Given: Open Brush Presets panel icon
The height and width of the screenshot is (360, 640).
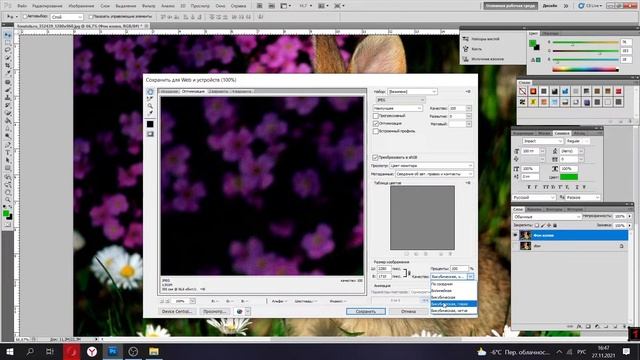Looking at the screenshot, I should 466,39.
